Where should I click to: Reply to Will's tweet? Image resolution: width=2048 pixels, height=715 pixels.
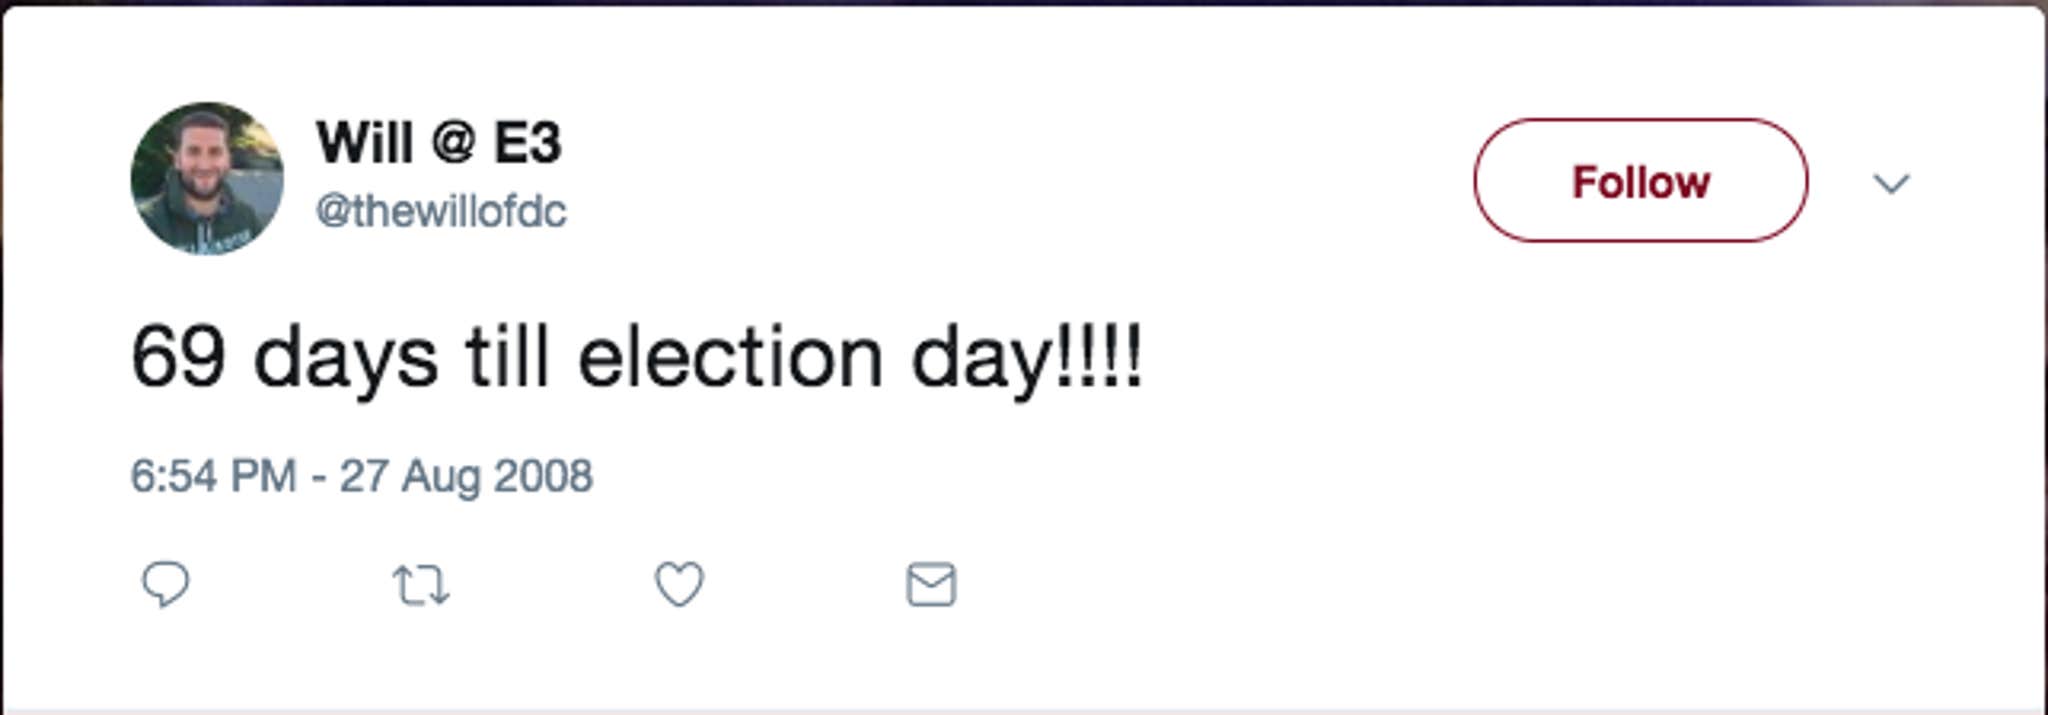click(165, 584)
